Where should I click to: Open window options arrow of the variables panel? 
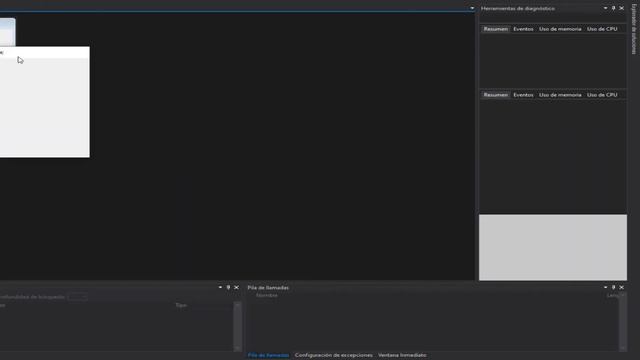[x=220, y=287]
